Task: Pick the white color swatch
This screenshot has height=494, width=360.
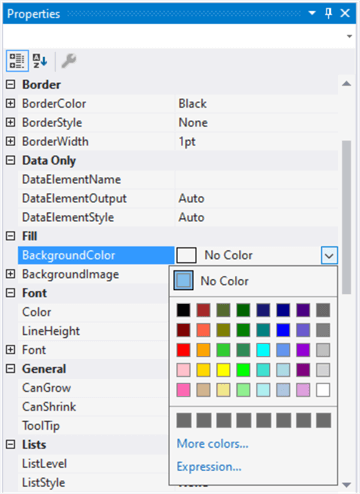Action: pyautogui.click(x=323, y=390)
